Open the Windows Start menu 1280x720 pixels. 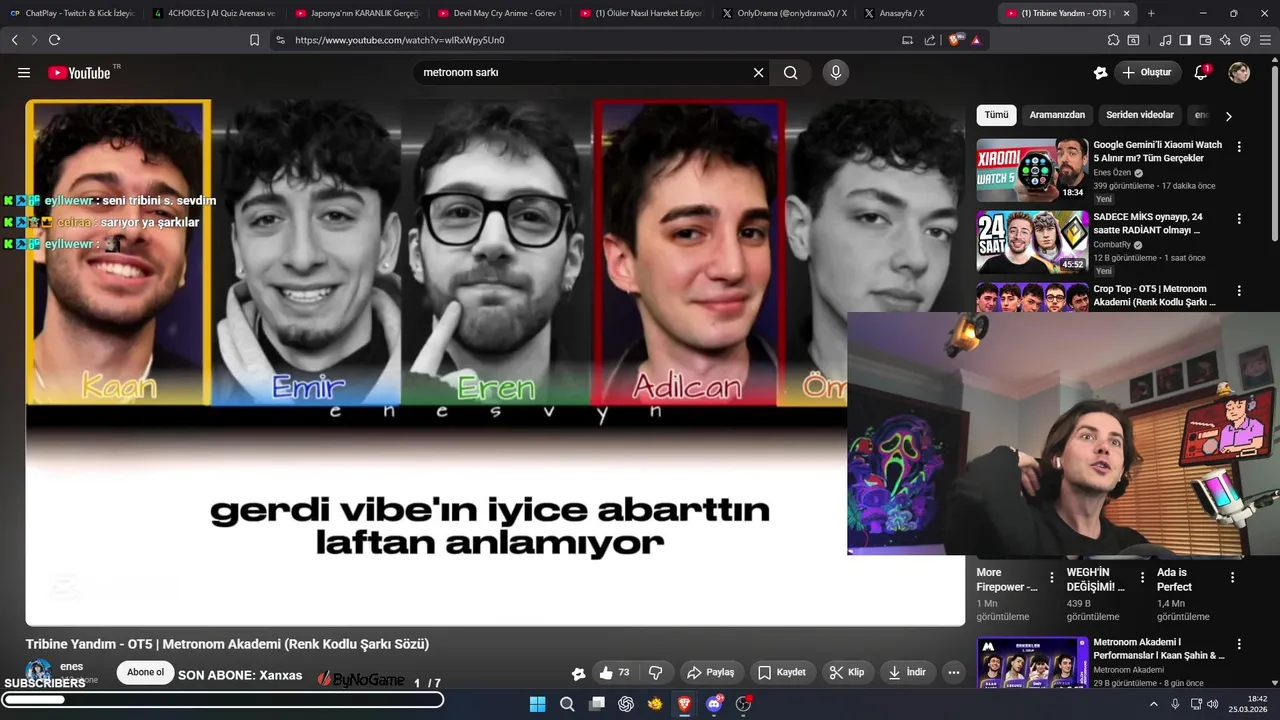pyautogui.click(x=537, y=704)
